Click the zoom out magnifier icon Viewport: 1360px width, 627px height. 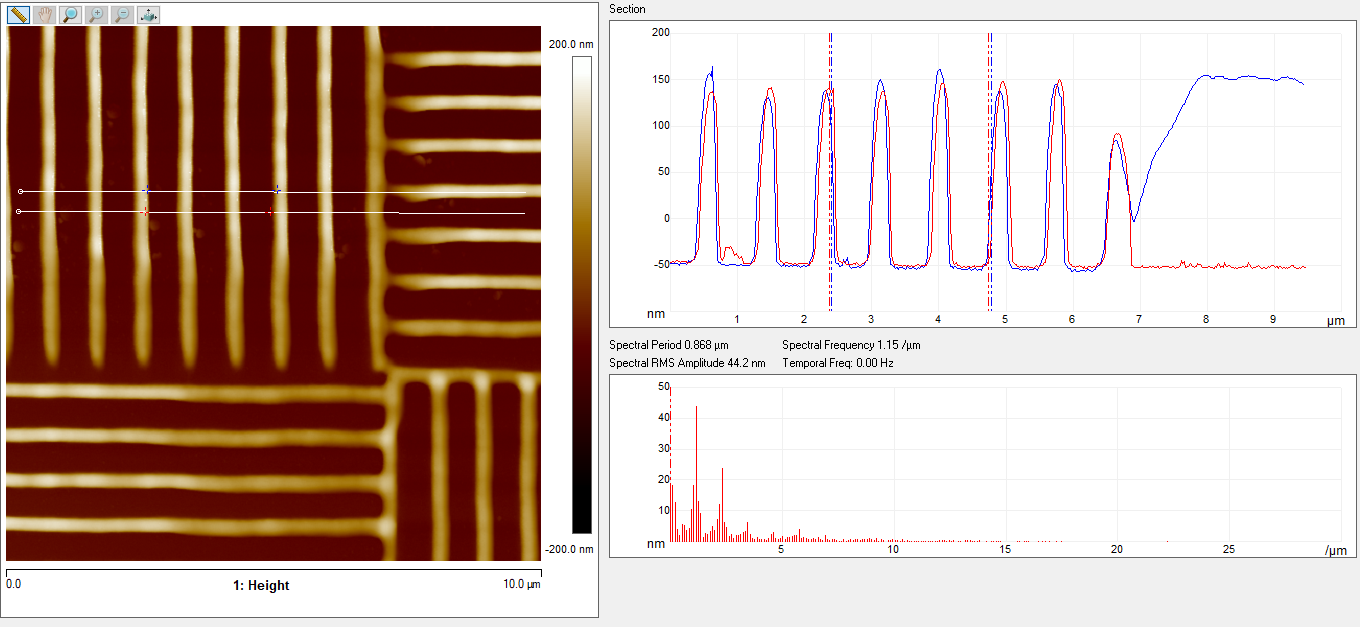click(121, 14)
